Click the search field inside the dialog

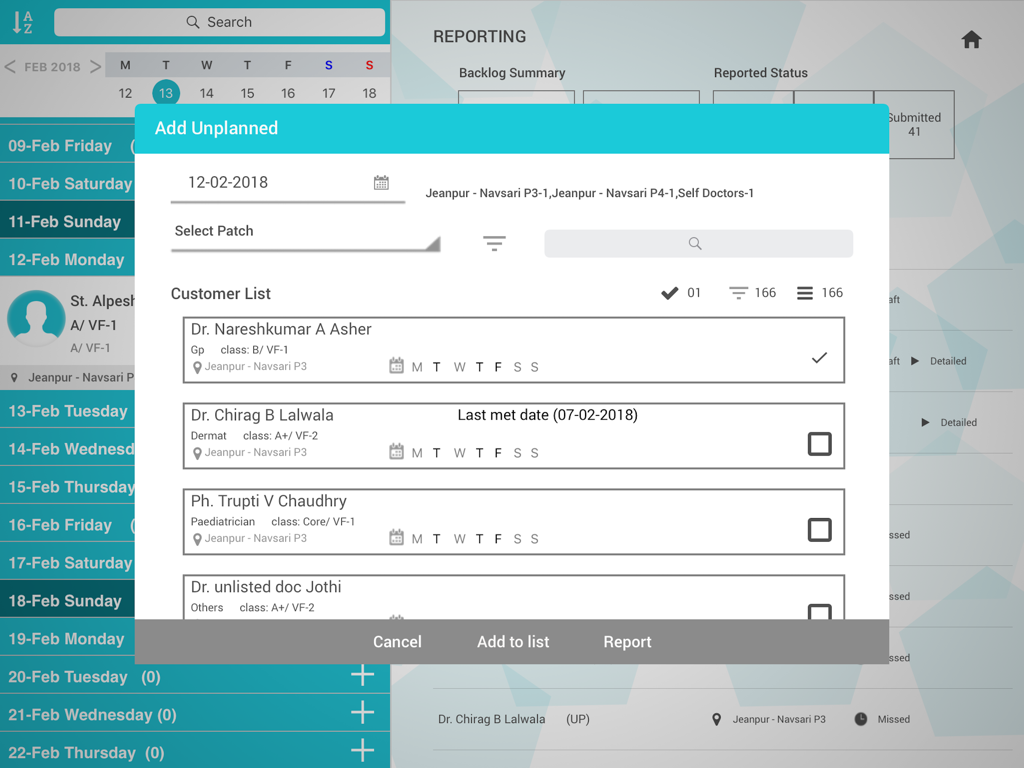click(x=698, y=243)
